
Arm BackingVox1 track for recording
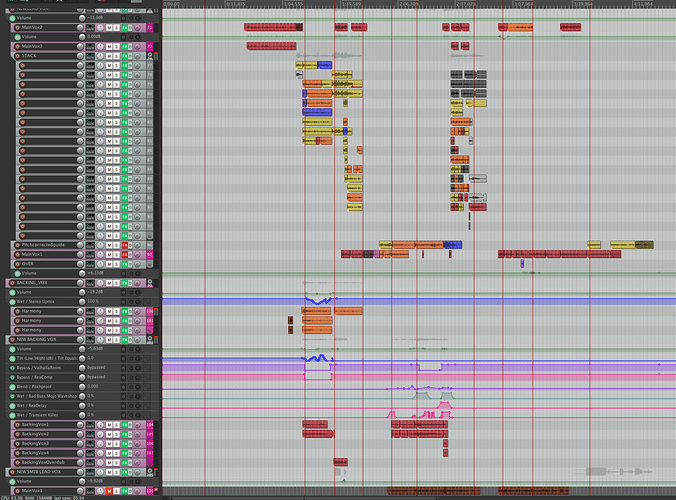click(x=17, y=425)
